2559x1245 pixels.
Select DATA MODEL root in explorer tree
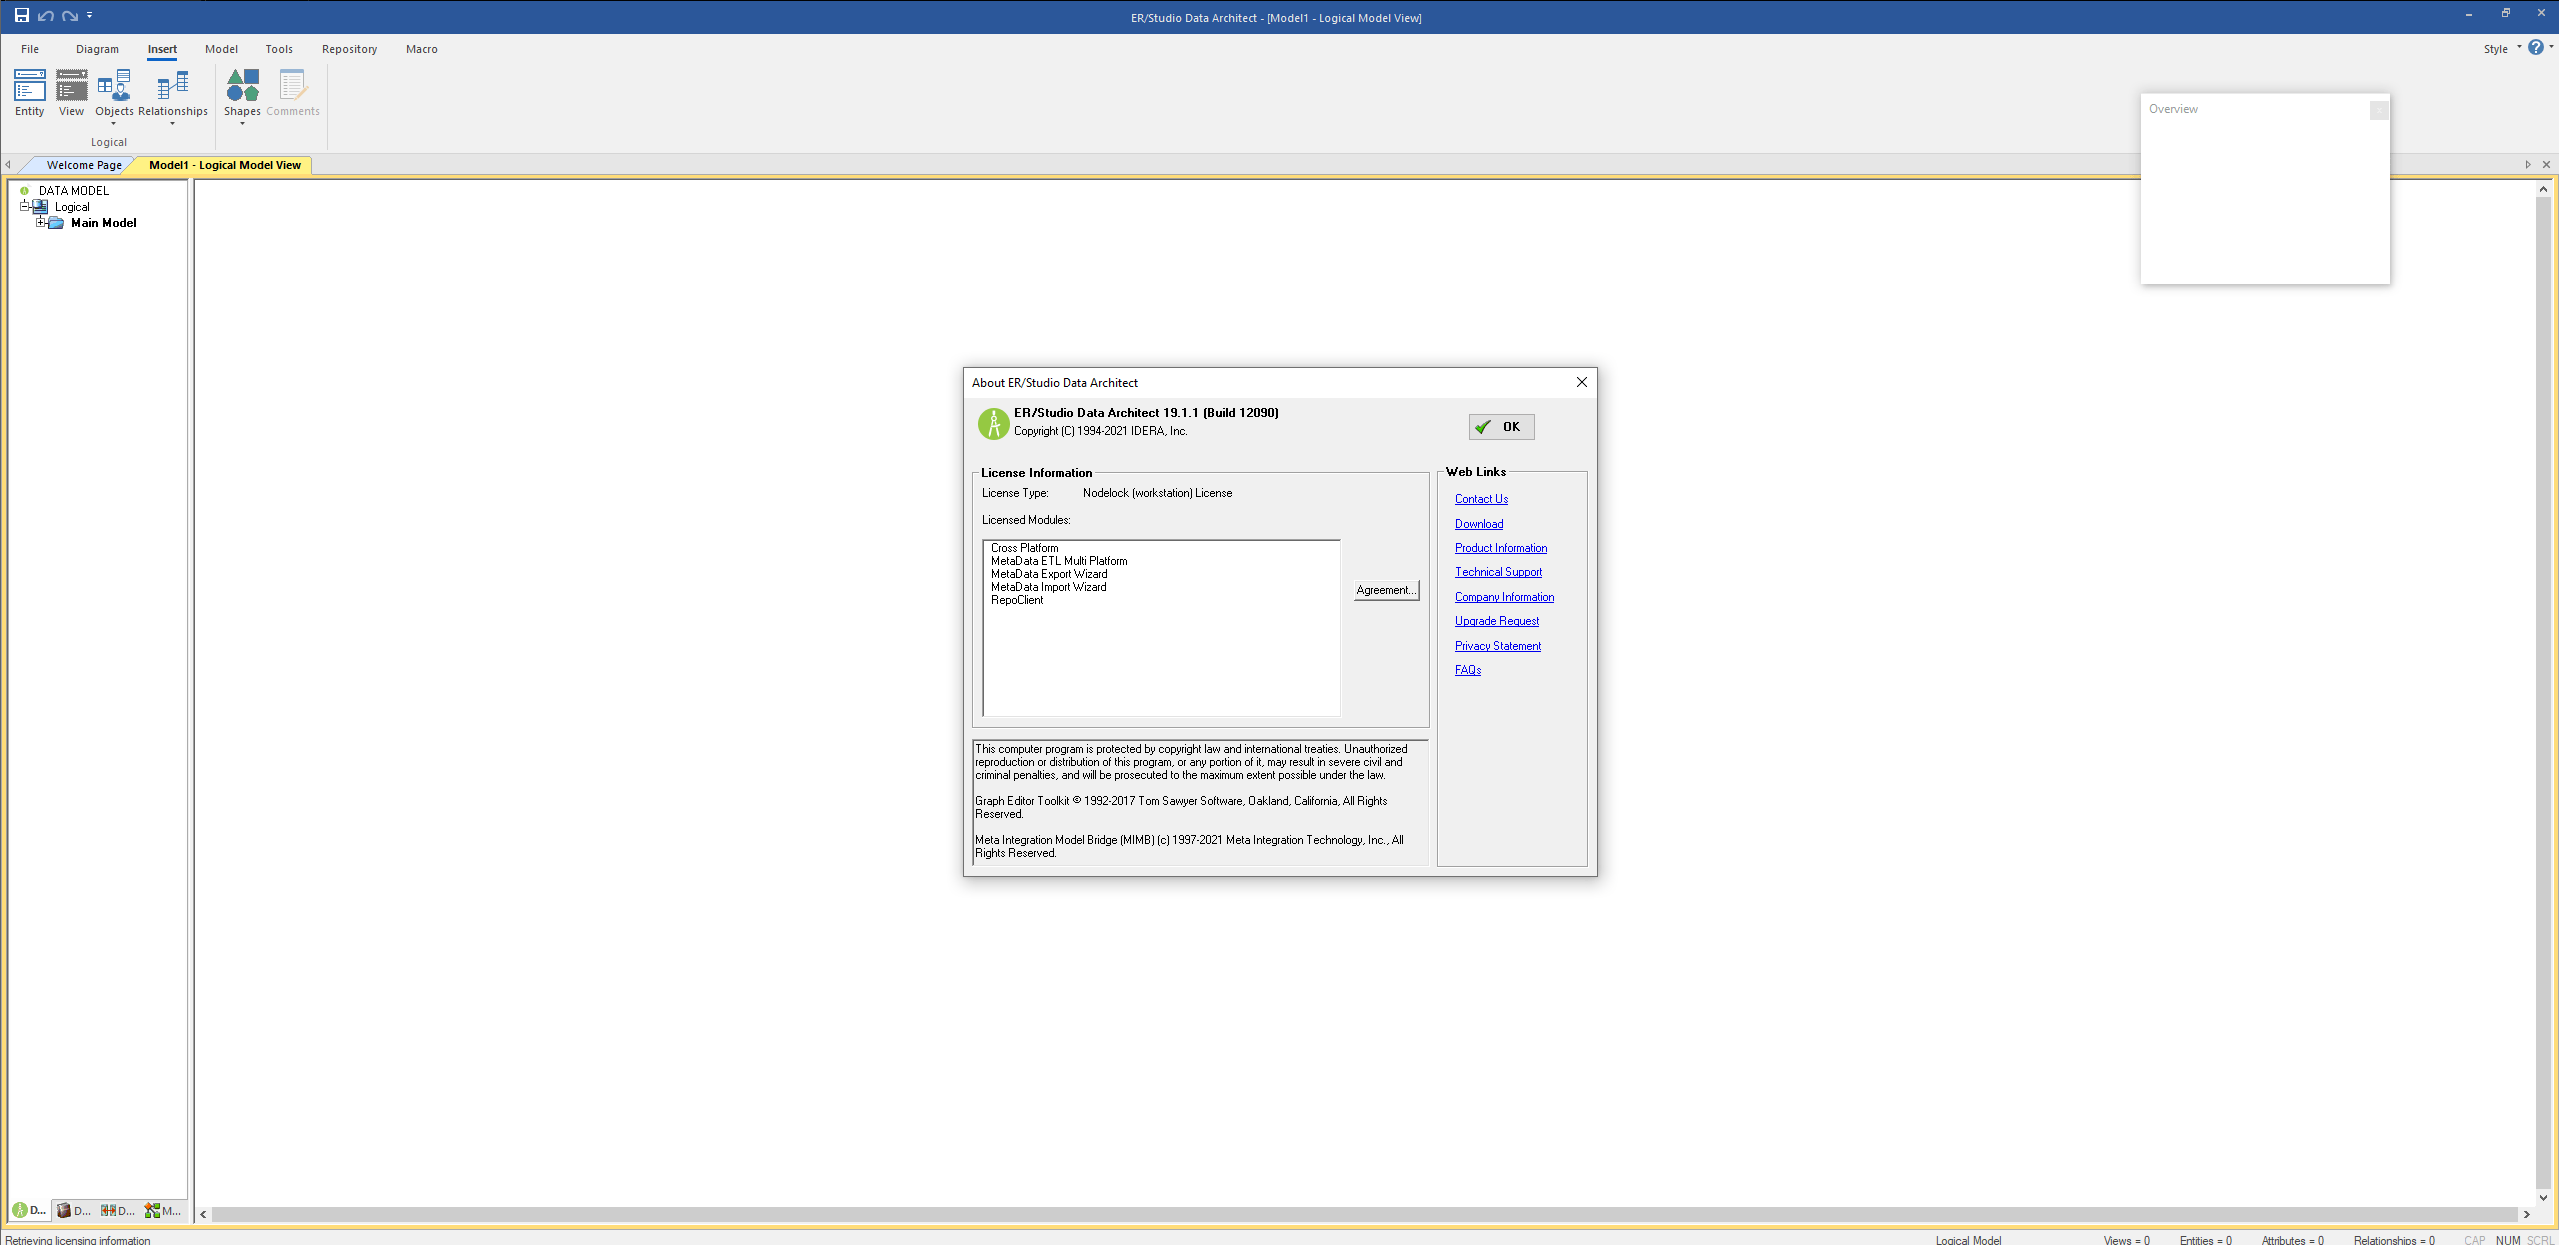pyautogui.click(x=73, y=191)
